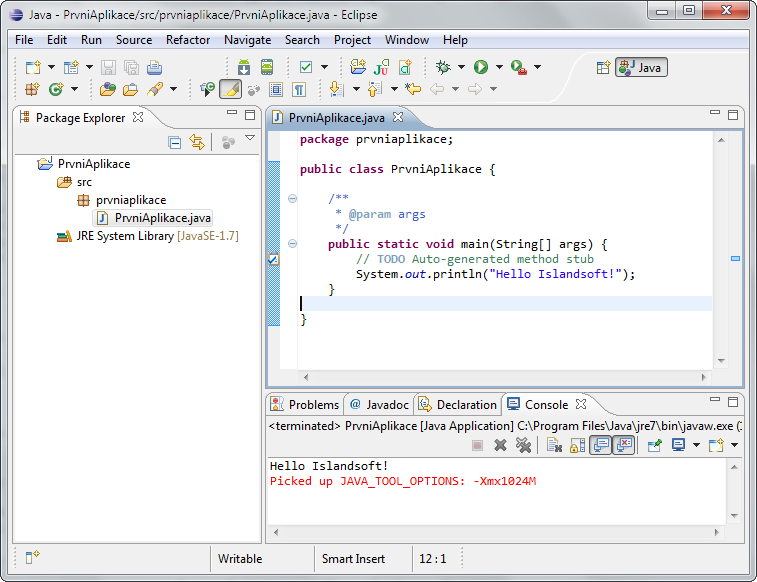The height and width of the screenshot is (582, 757).
Task: Click the editor vertical scrollbar down arrow
Action: (x=721, y=361)
